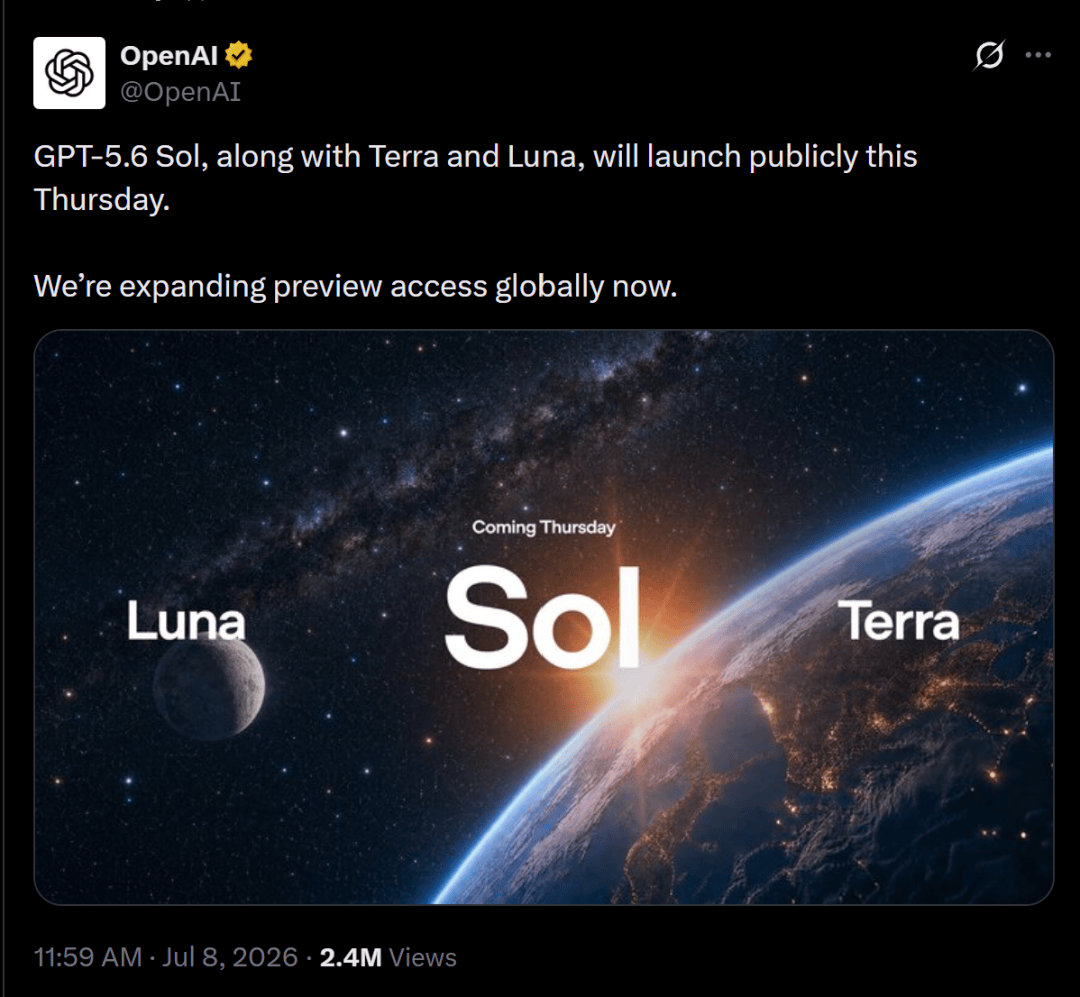The height and width of the screenshot is (997, 1080).
Task: Click the moon graphic below Luna
Action: coord(209,685)
